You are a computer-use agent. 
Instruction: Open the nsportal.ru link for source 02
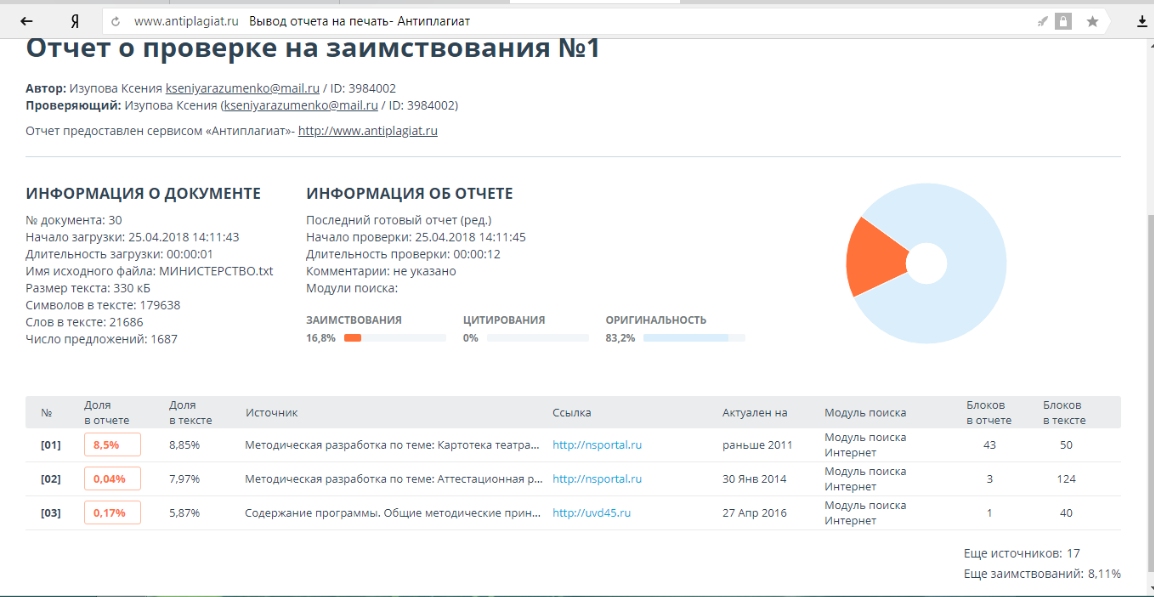click(x=596, y=479)
